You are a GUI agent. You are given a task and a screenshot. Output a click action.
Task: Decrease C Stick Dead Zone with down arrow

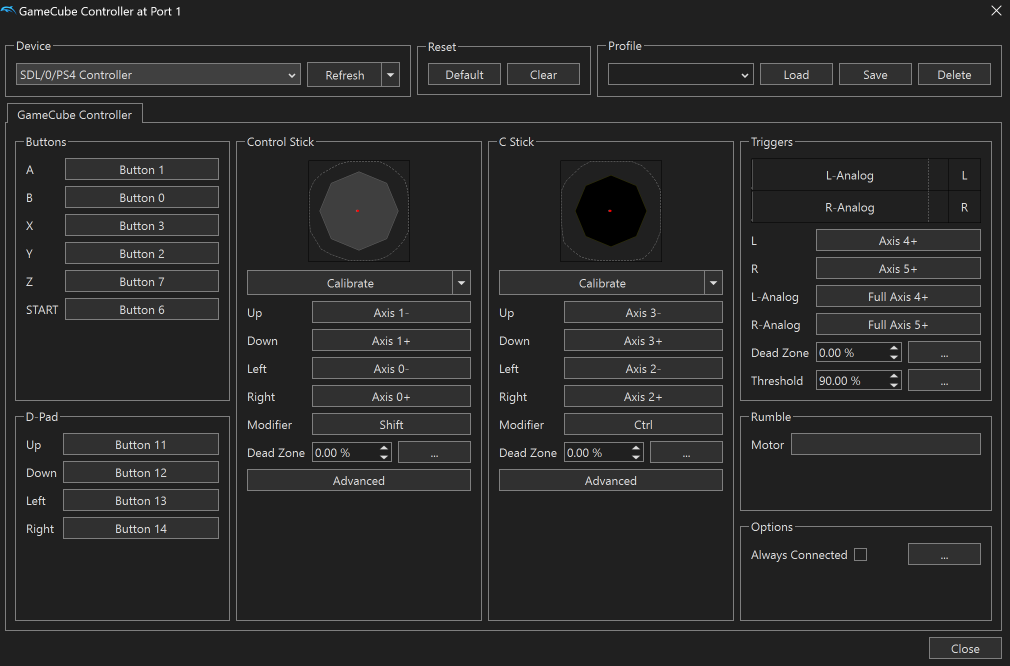[x=636, y=457]
